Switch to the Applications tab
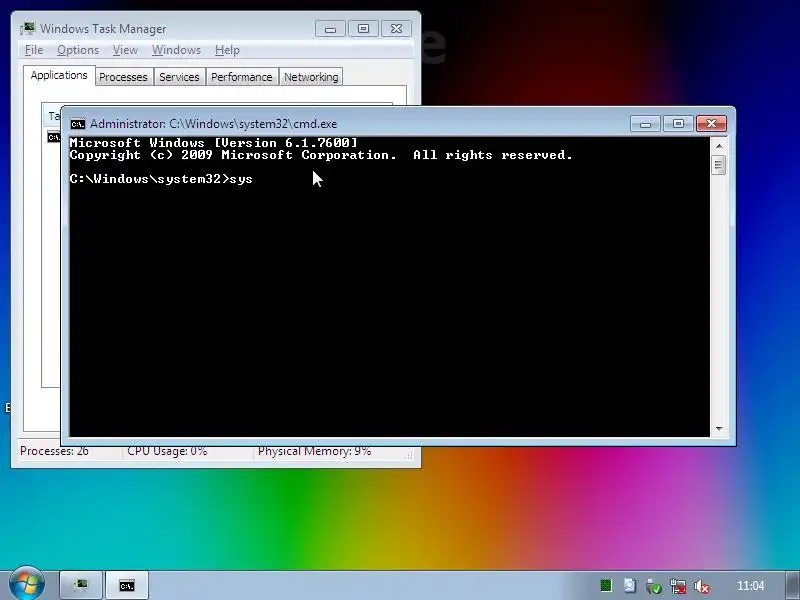 (x=59, y=76)
